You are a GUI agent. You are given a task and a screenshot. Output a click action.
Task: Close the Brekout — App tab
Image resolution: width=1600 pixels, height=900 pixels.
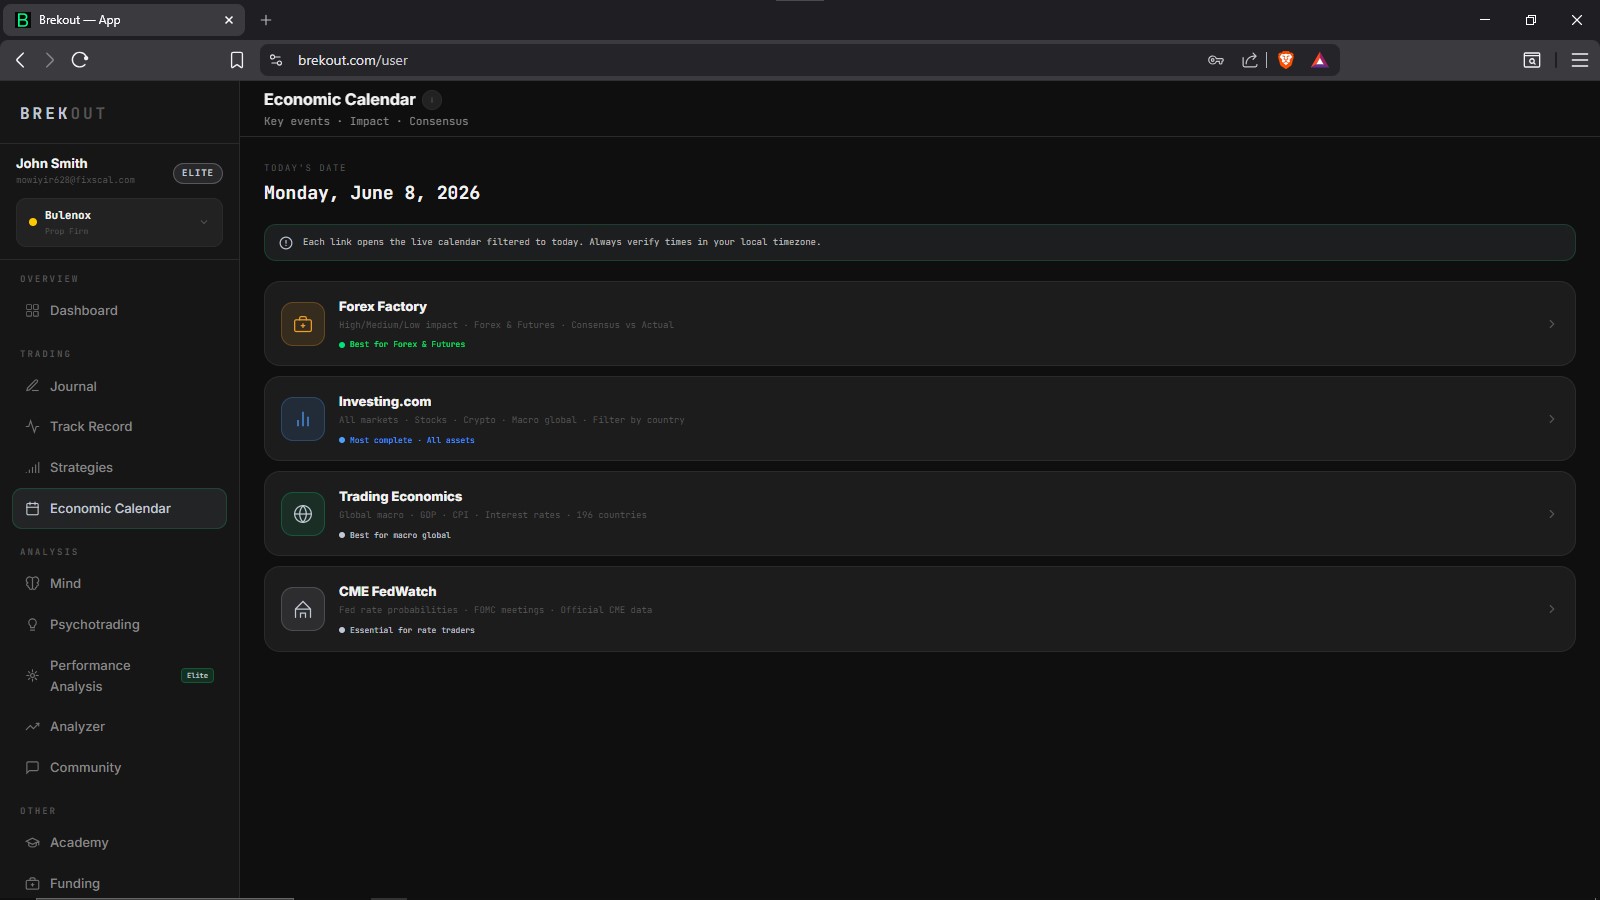coord(228,20)
